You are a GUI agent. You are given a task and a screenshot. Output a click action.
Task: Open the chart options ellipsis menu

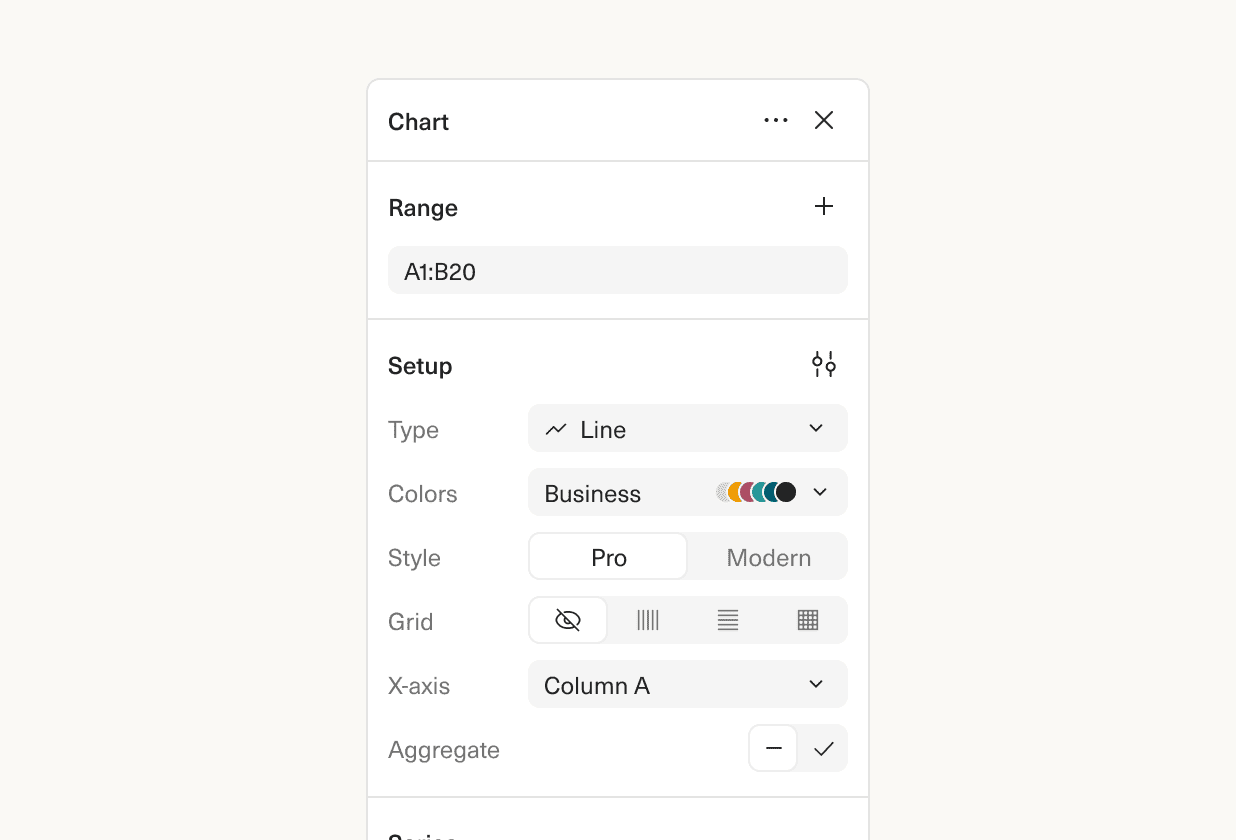click(x=775, y=120)
